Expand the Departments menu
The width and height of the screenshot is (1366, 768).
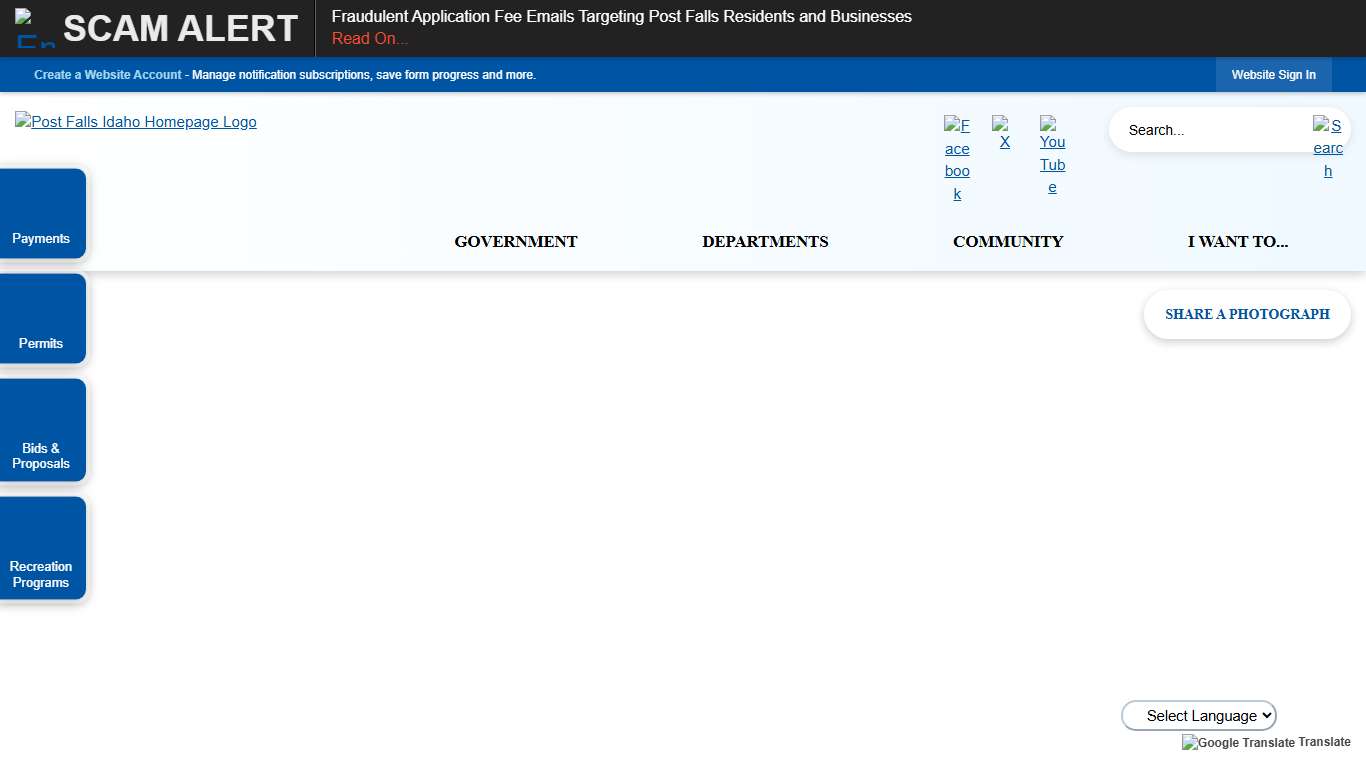tap(765, 242)
